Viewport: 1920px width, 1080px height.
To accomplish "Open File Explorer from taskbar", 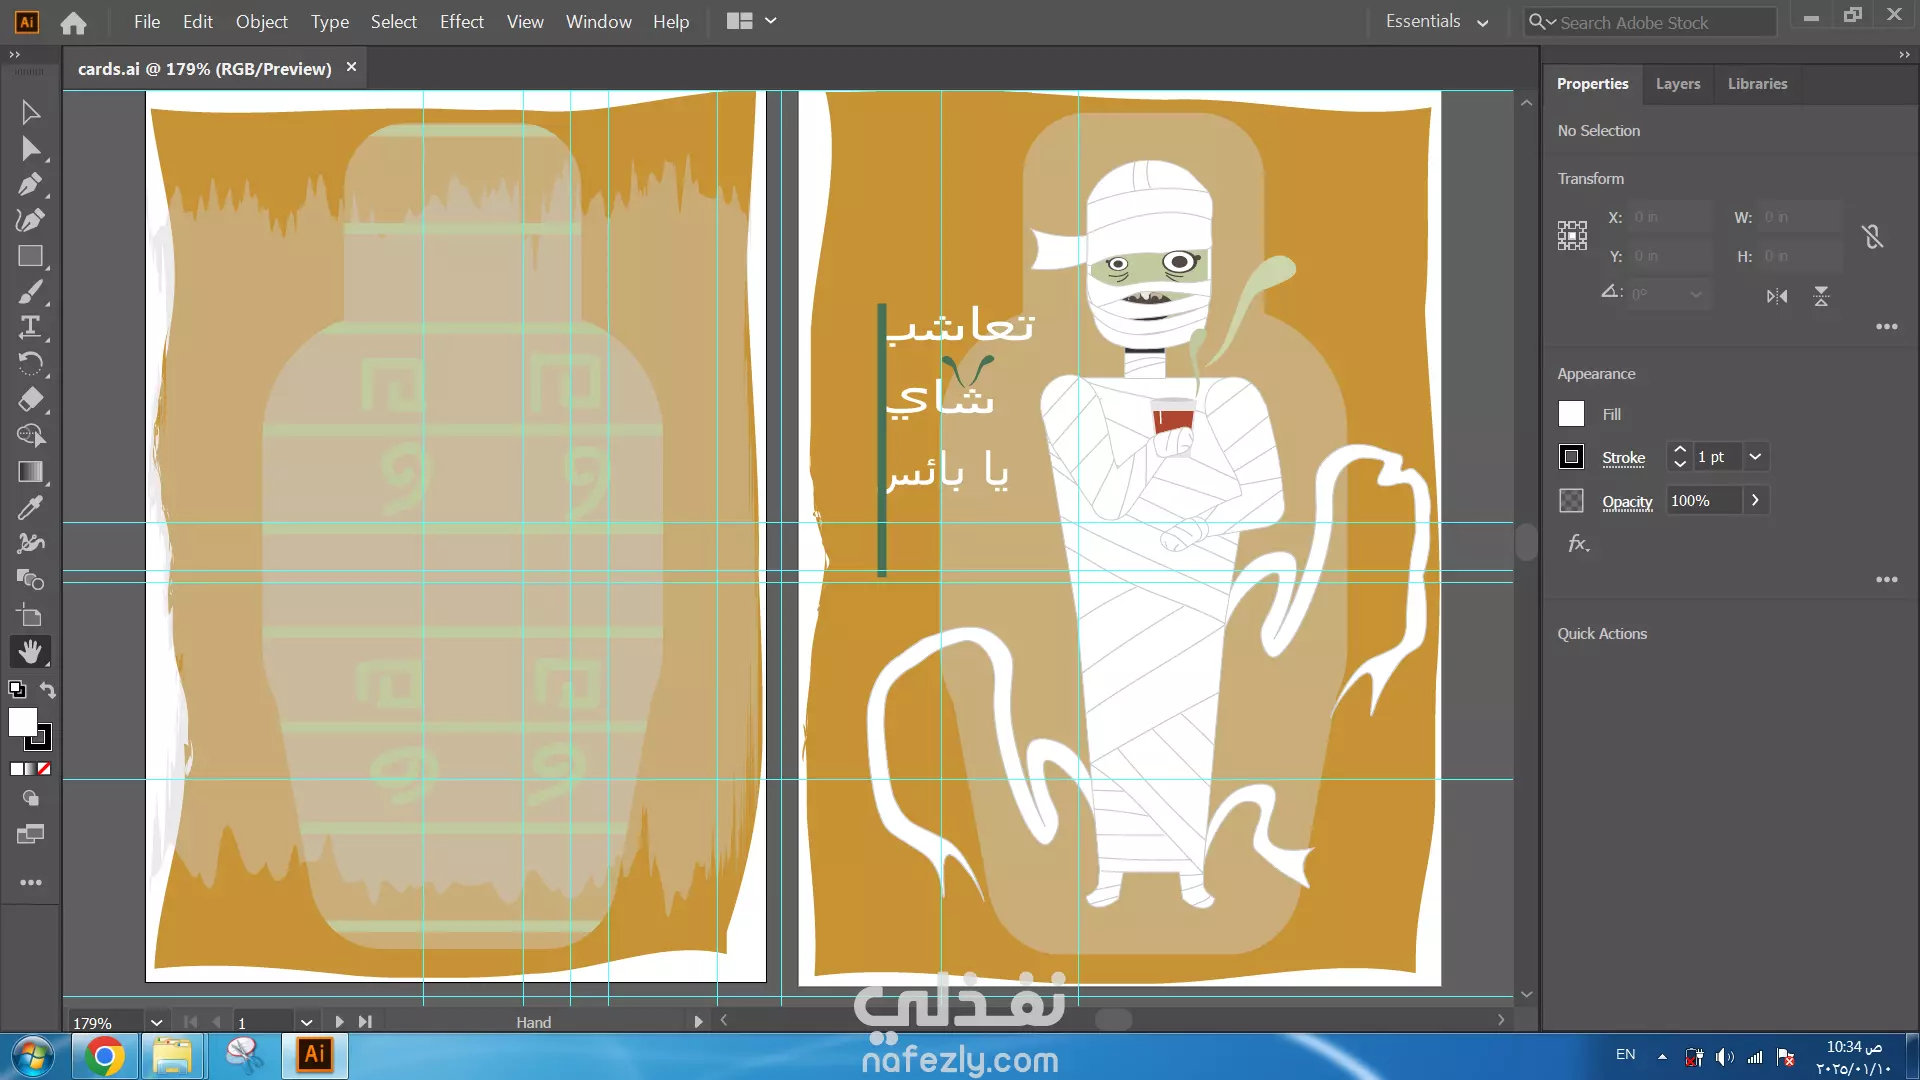I will 172,1056.
